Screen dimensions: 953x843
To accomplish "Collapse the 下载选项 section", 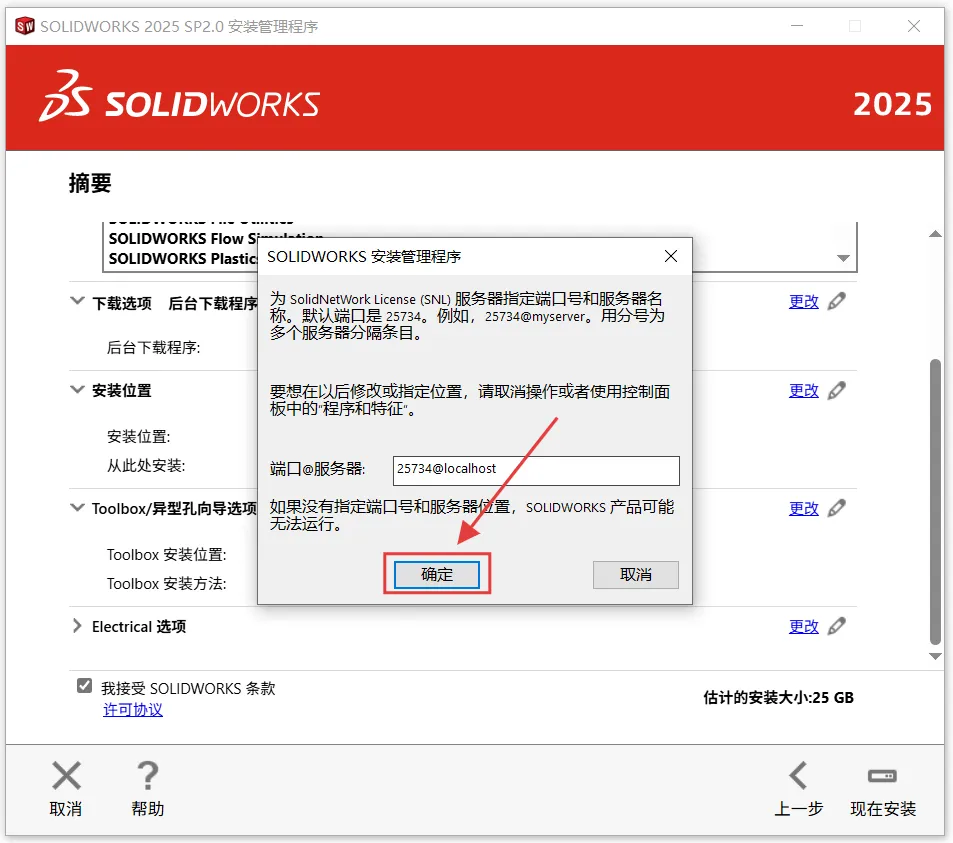I will tap(77, 301).
